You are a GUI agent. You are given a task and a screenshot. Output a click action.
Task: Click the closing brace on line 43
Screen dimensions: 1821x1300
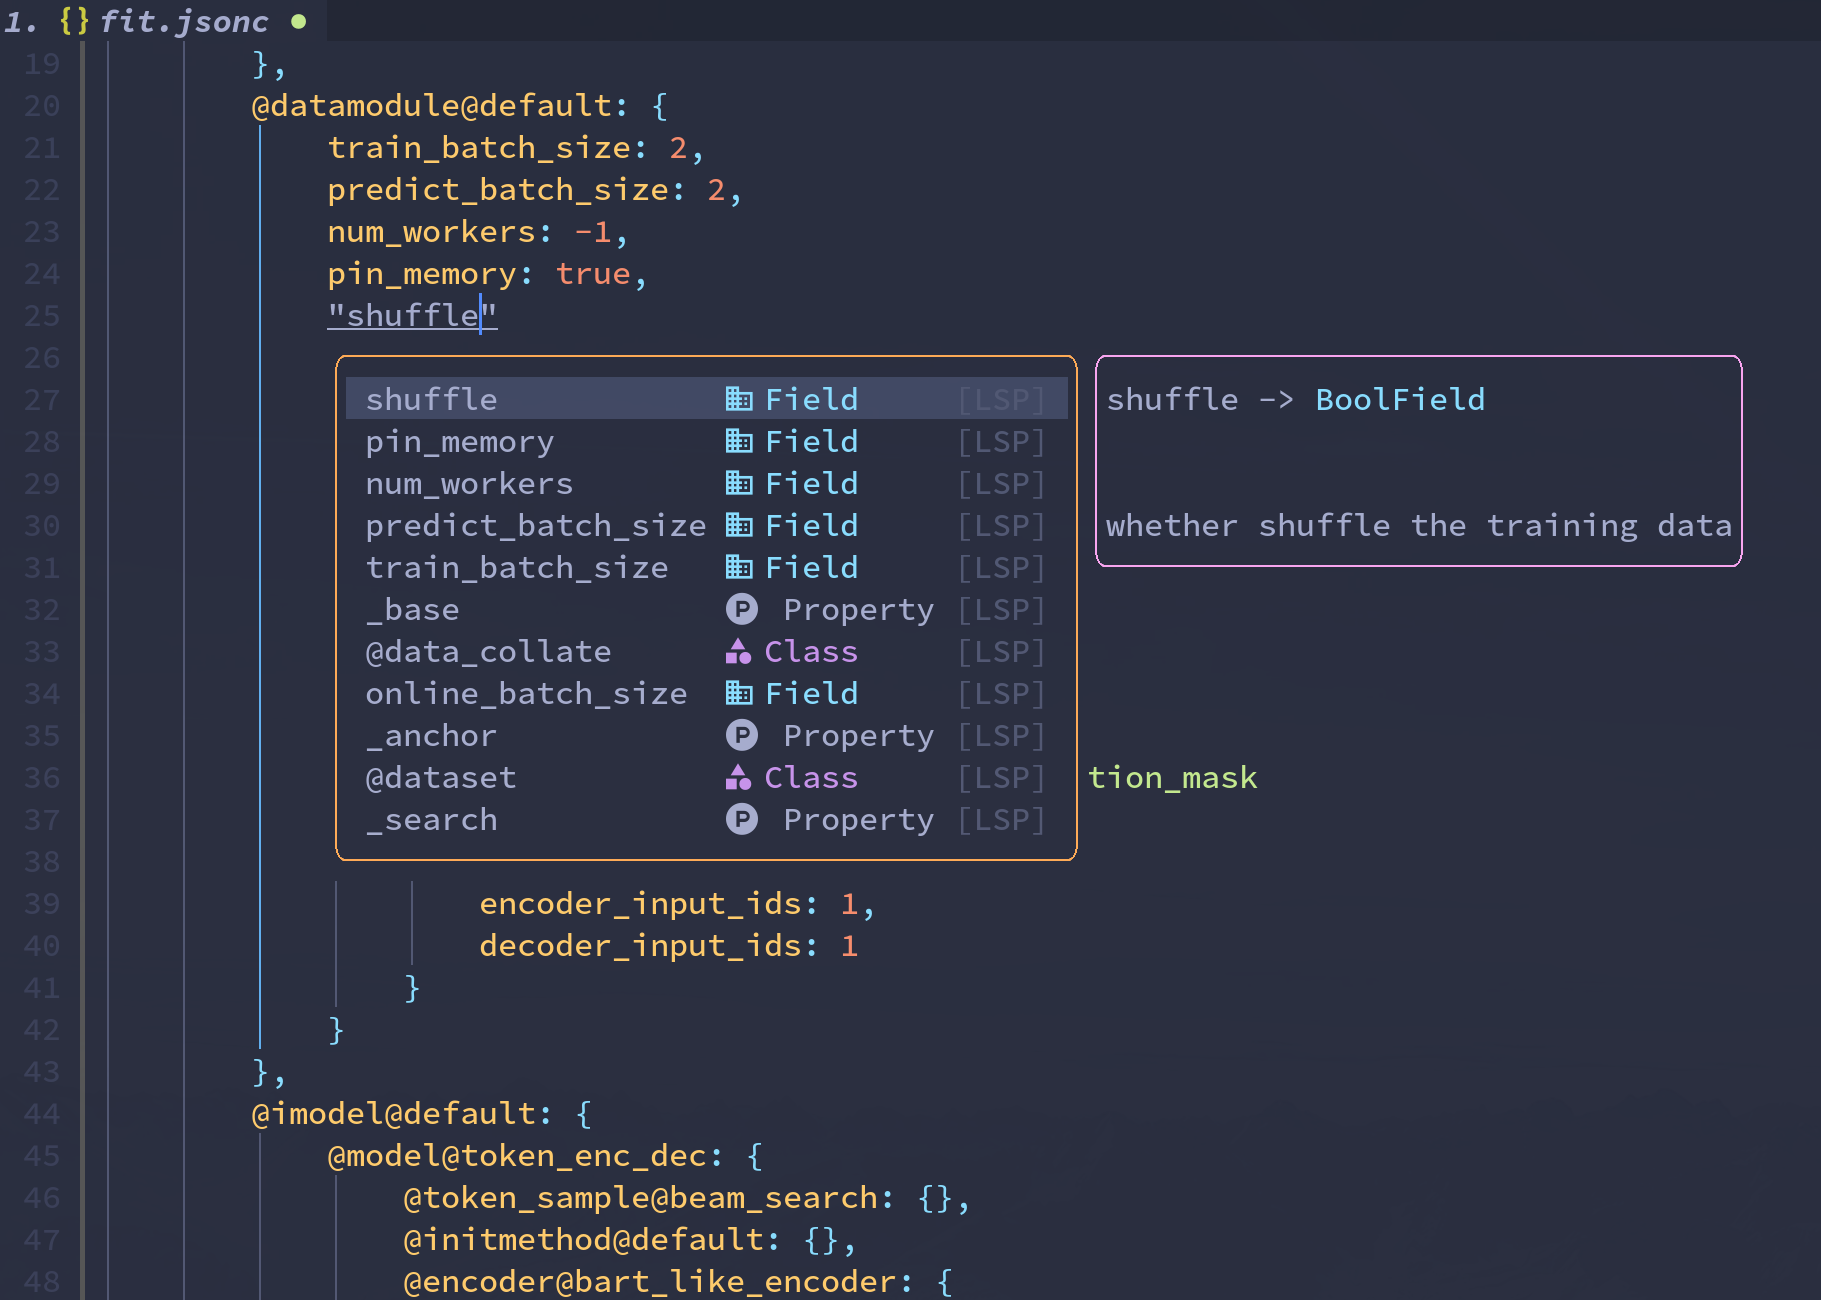pyautogui.click(x=260, y=1071)
